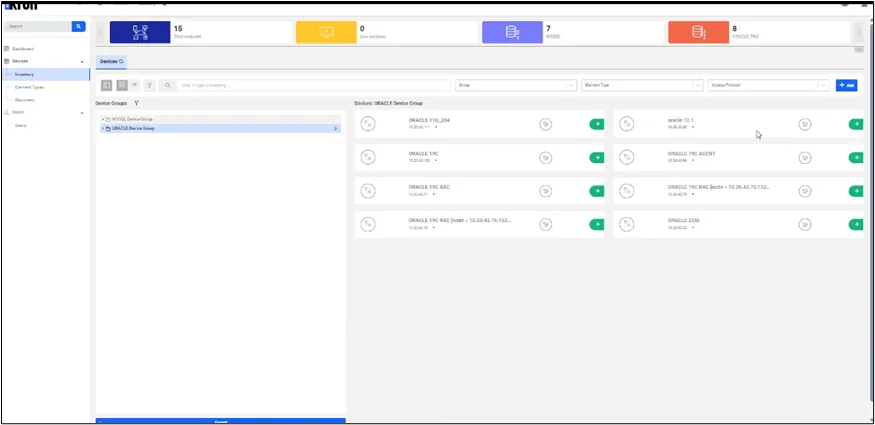Click the 0 Live sessions count
This screenshot has width=875, height=425.
(362, 28)
